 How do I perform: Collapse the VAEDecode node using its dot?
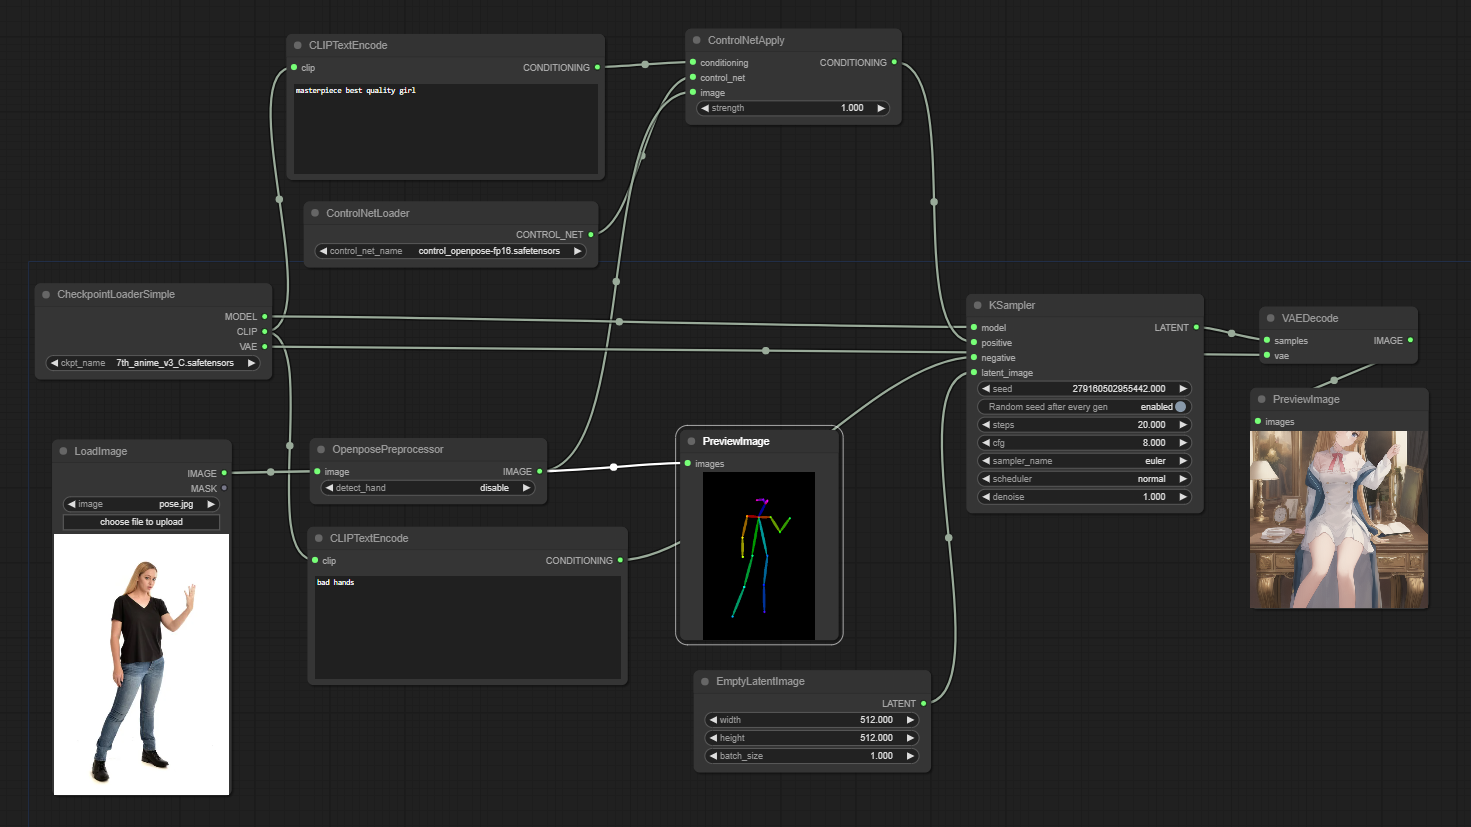pos(1270,318)
